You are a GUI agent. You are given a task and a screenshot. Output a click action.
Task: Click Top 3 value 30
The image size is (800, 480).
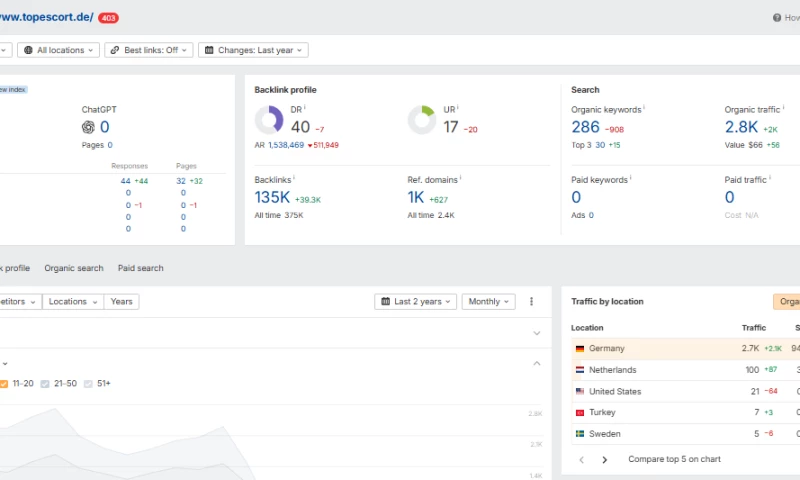tap(600, 145)
